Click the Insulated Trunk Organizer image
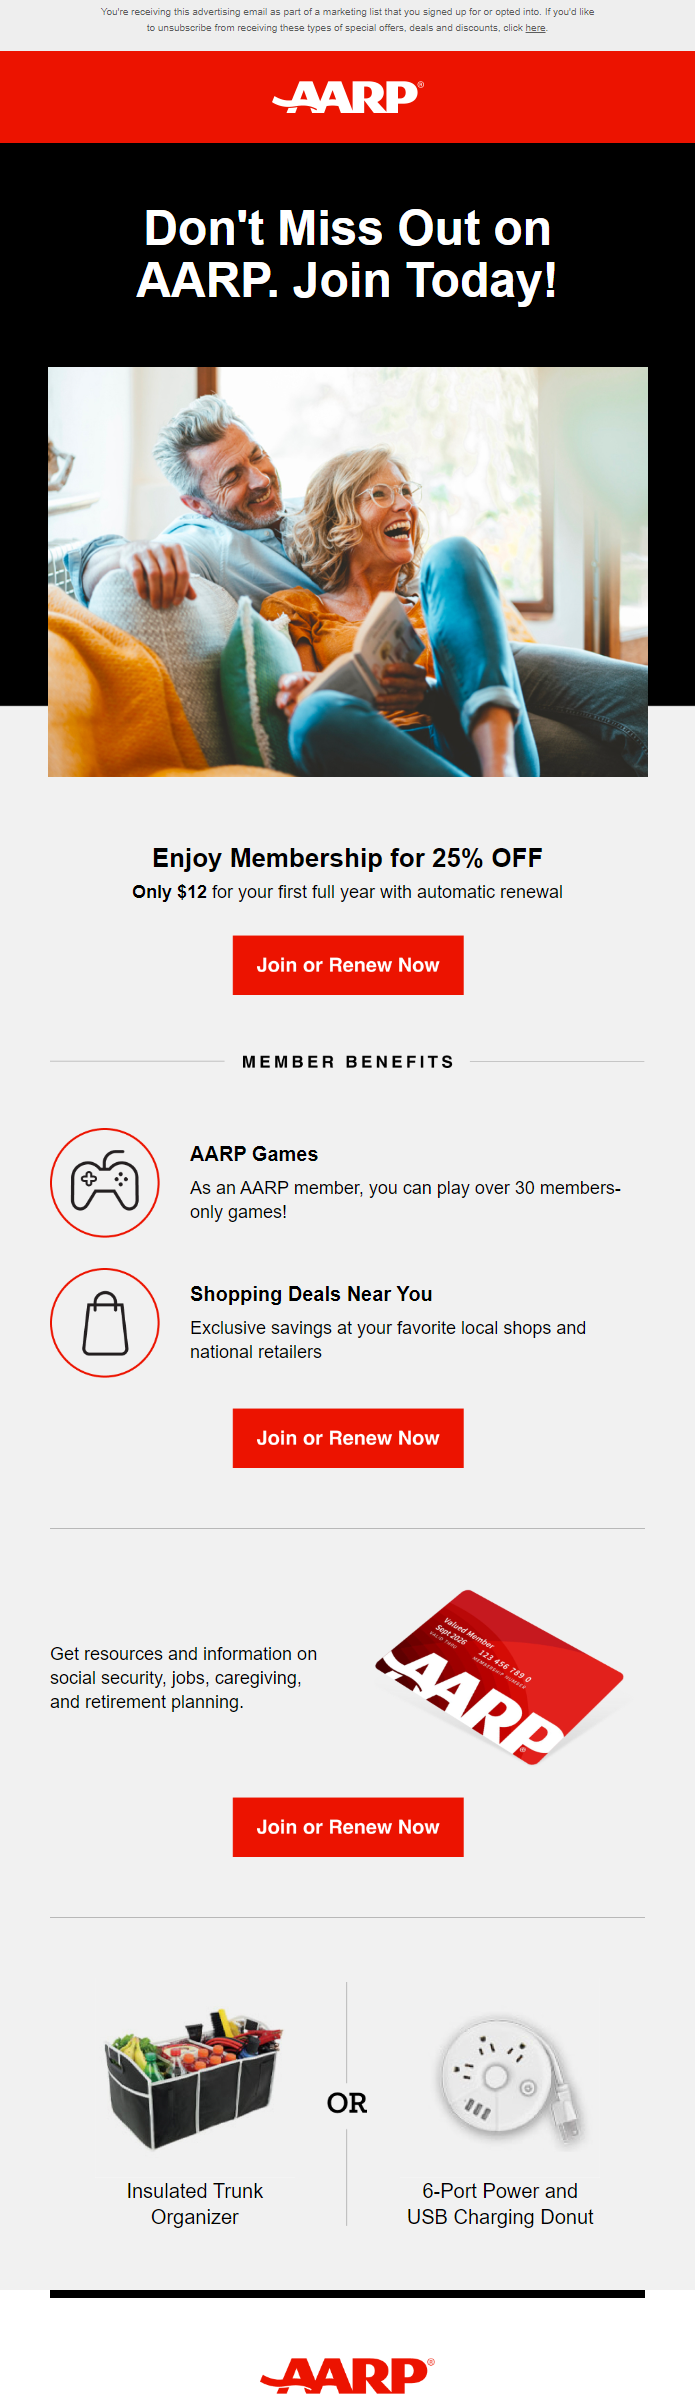Screen dimensions: 695x2408 (x=194, y=2079)
